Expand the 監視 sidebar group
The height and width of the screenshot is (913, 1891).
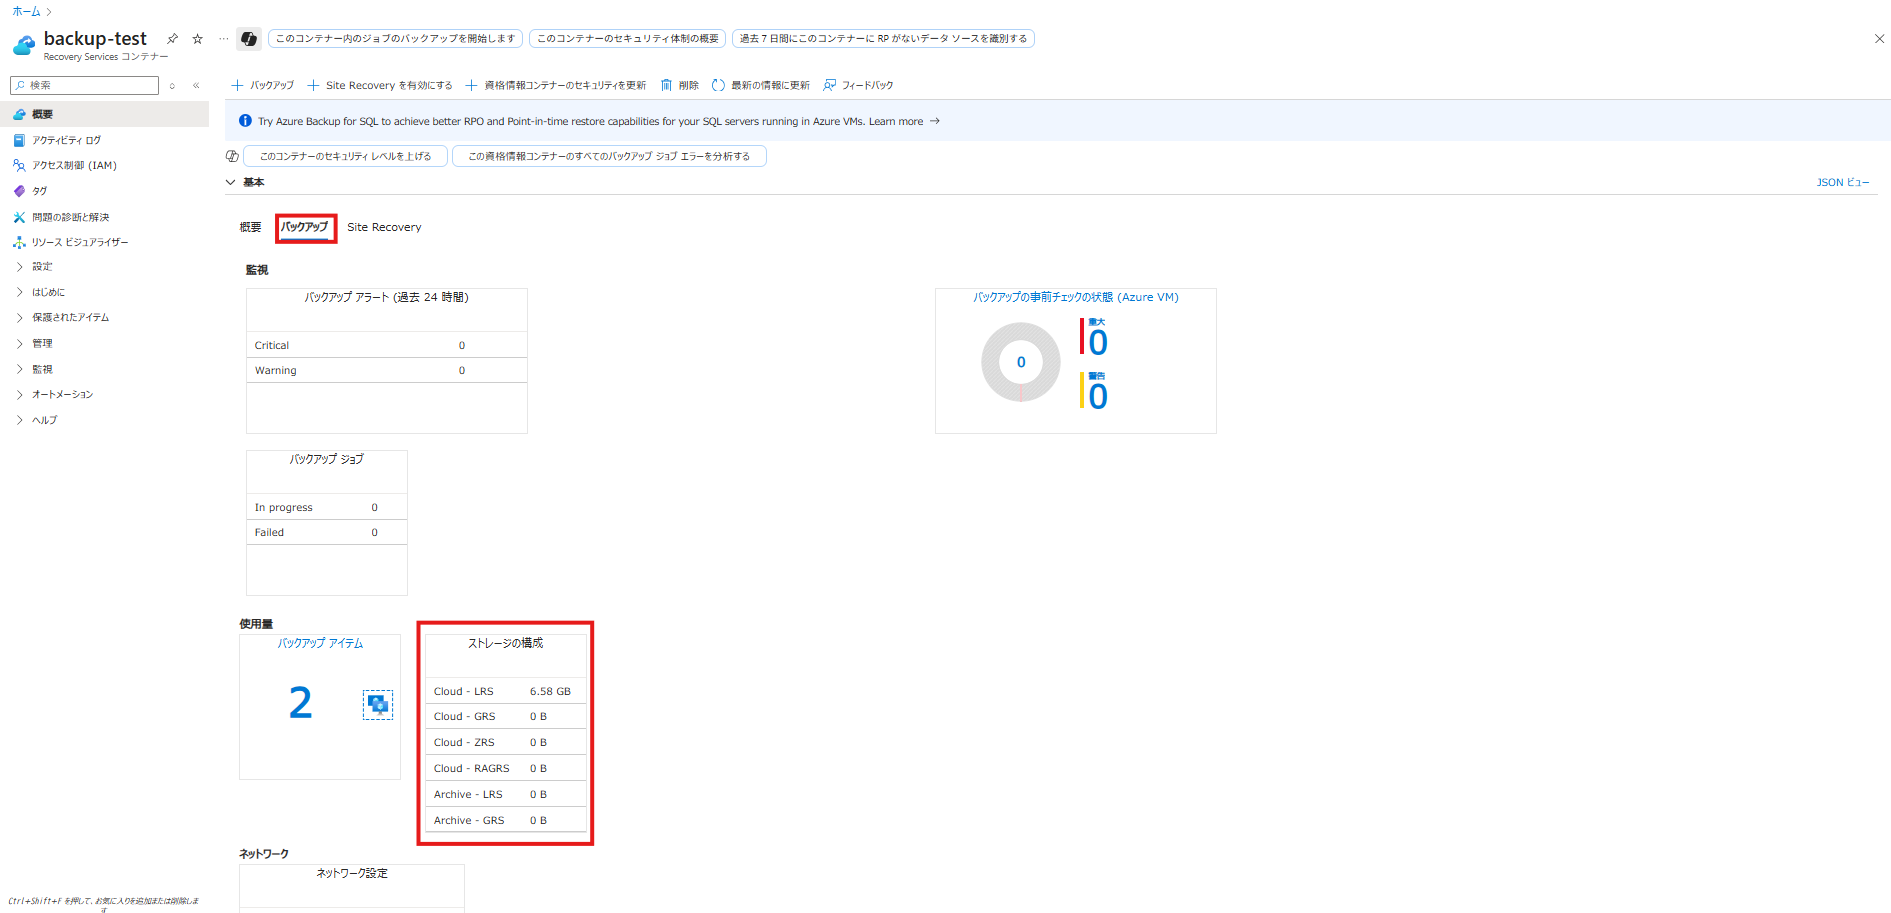20,369
